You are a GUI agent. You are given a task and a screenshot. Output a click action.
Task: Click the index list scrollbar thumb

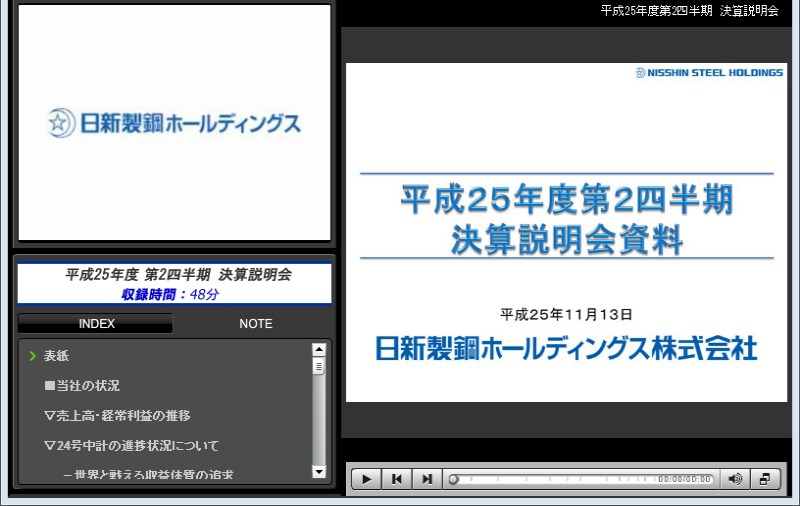click(x=319, y=366)
